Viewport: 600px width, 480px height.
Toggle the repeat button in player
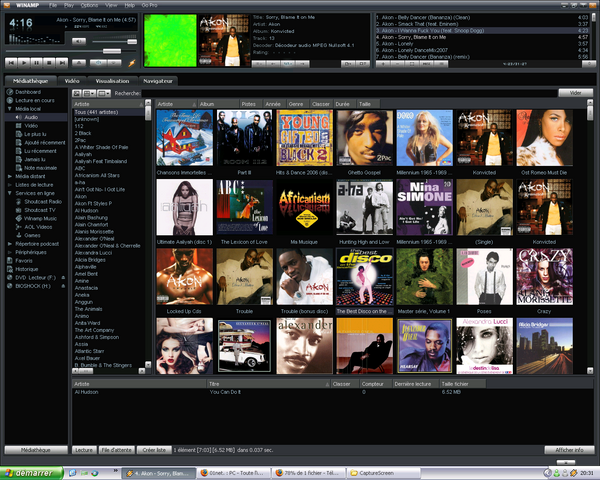pyautogui.click(x=114, y=63)
